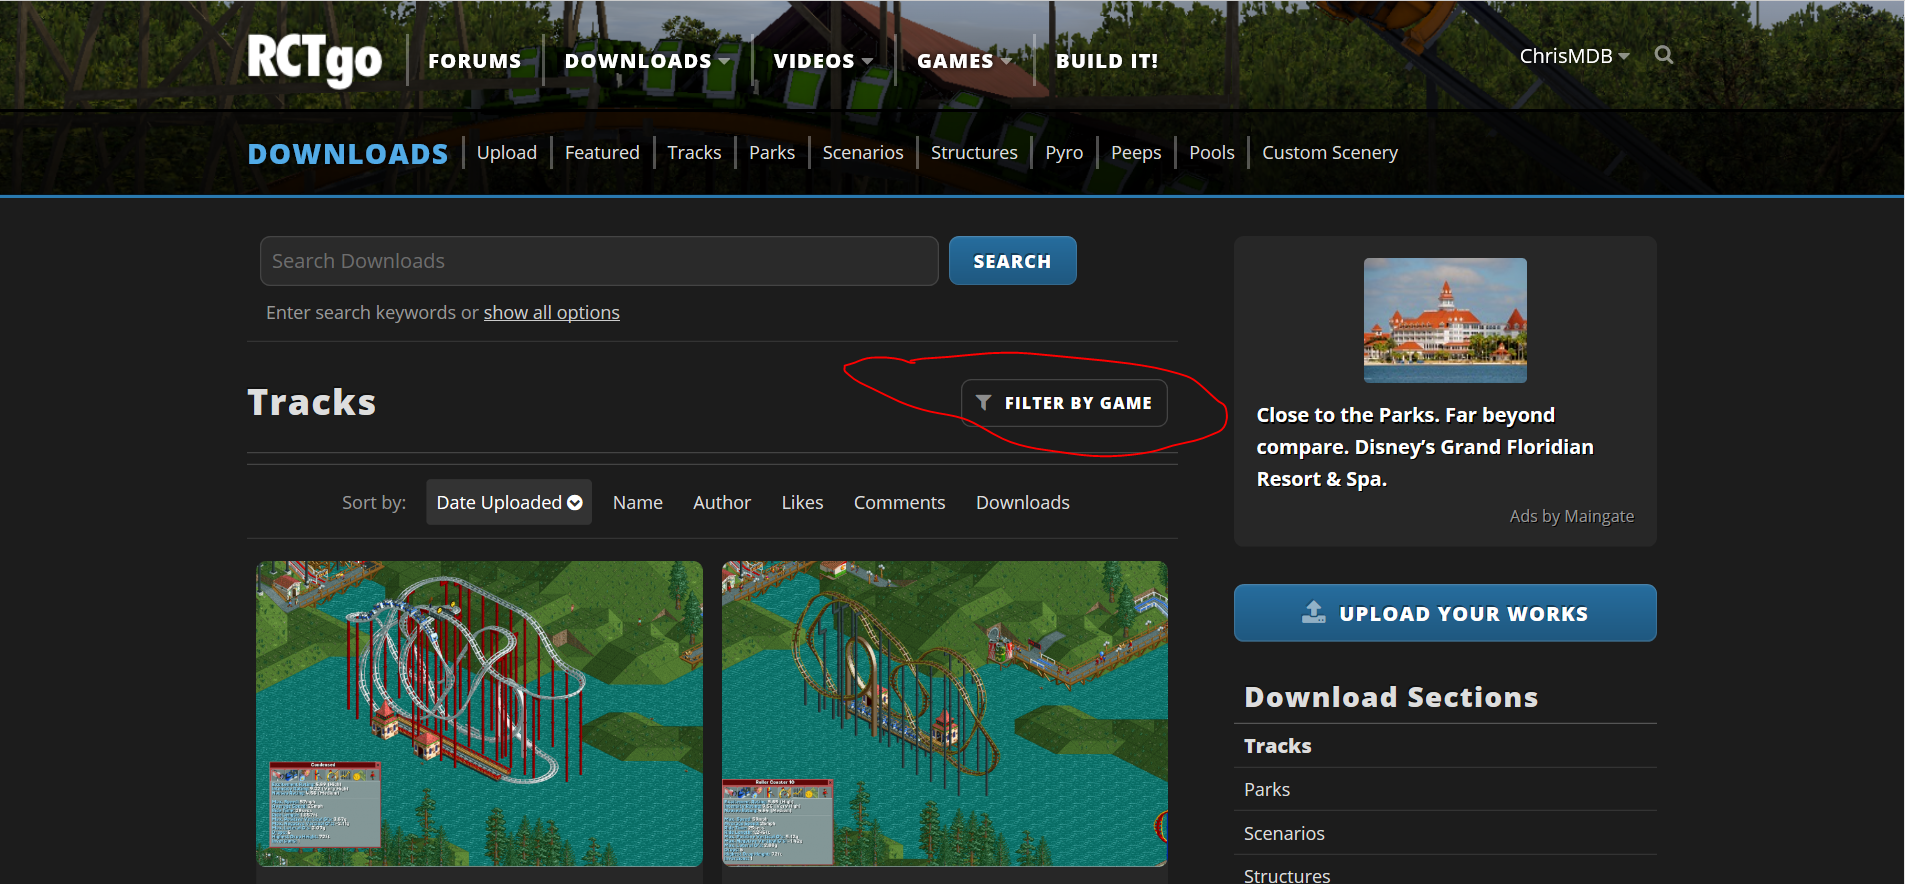Go to the Forums section
Screen dimensions: 1905x884
(474, 61)
